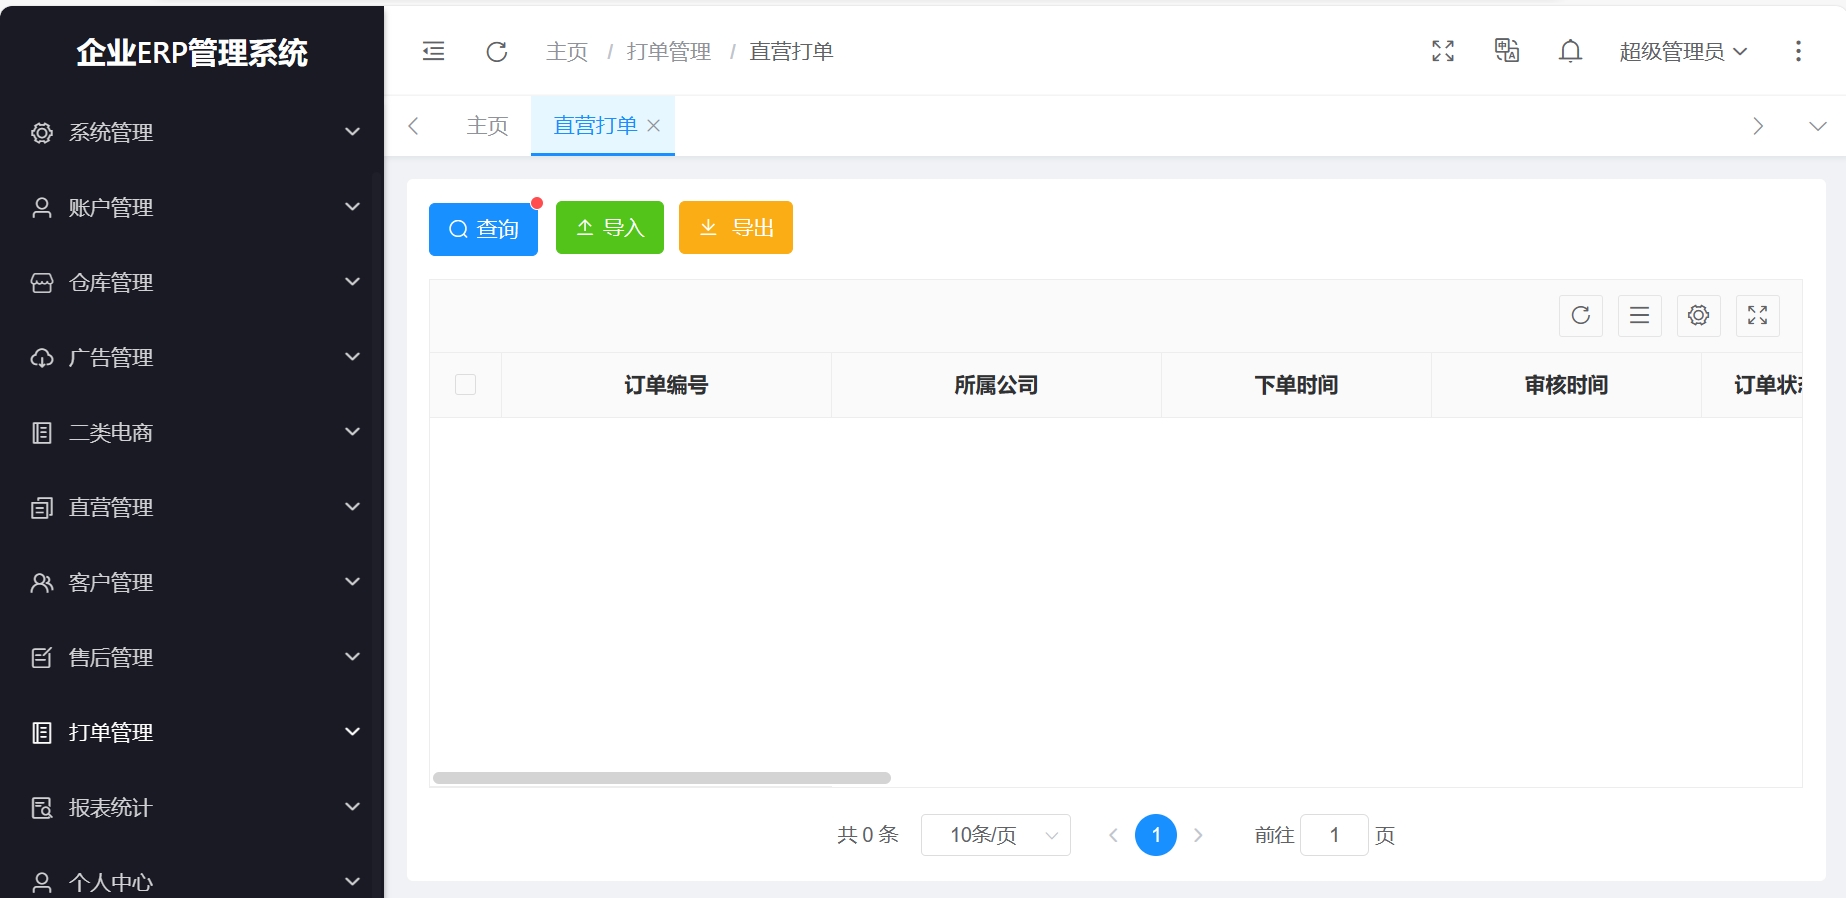Click the orange 导出 button

[x=736, y=228]
